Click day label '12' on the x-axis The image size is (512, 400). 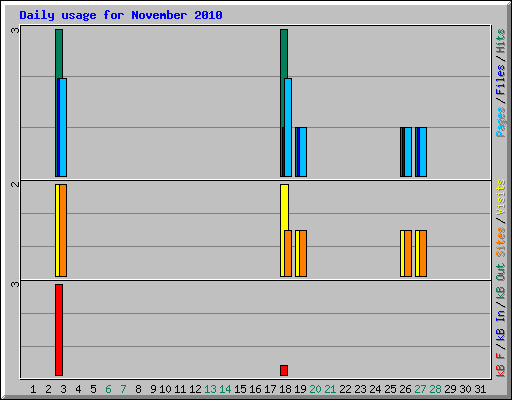195,389
